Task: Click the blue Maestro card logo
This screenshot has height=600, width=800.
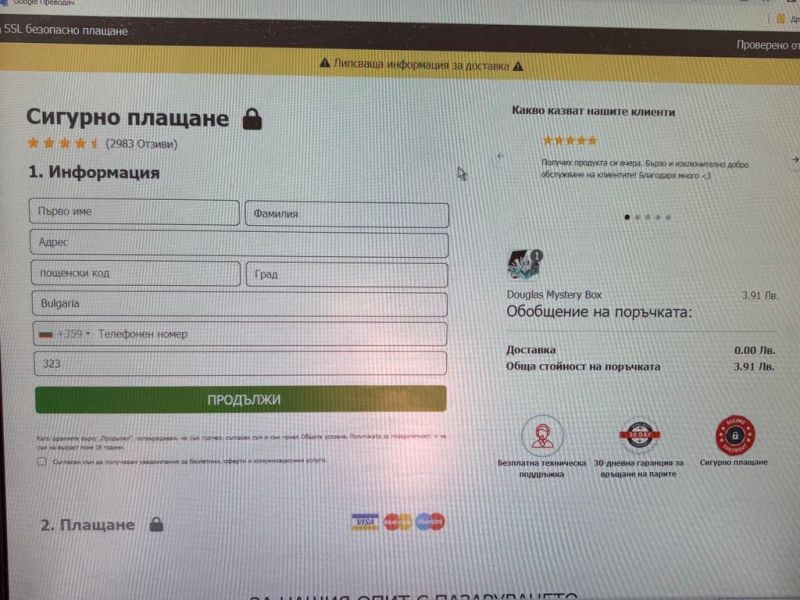Action: point(430,521)
